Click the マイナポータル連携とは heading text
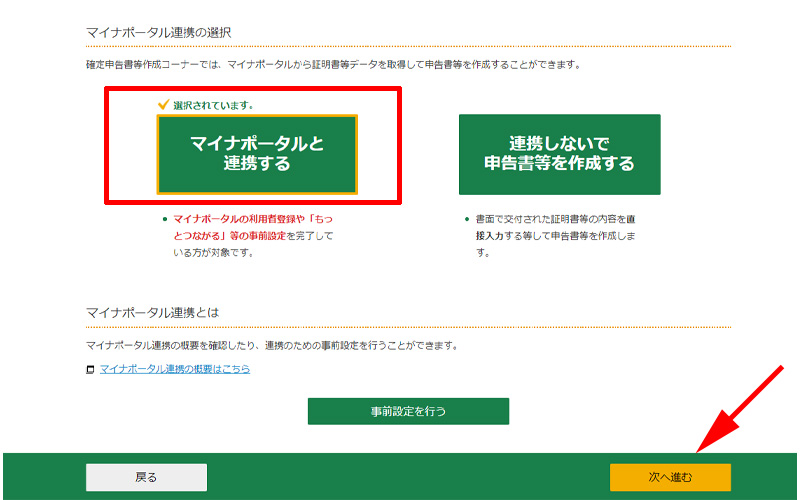 153,312
